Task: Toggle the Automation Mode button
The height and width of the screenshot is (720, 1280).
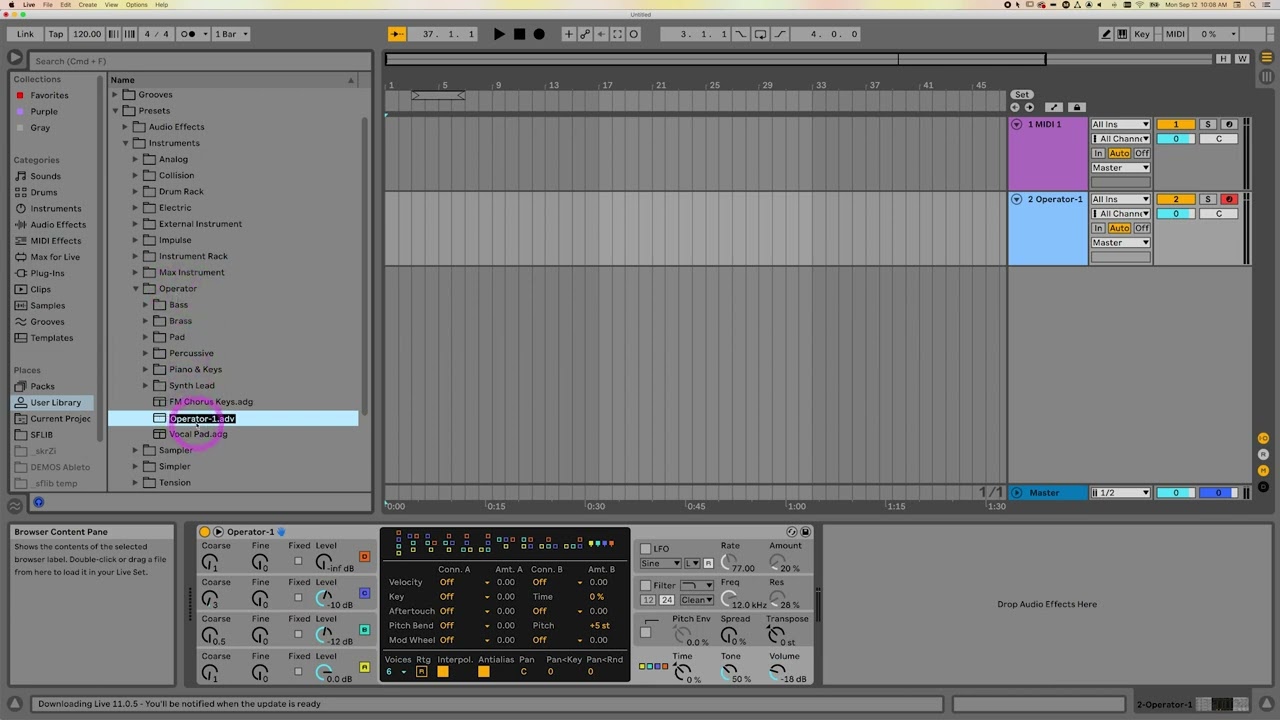Action: click(1053, 107)
